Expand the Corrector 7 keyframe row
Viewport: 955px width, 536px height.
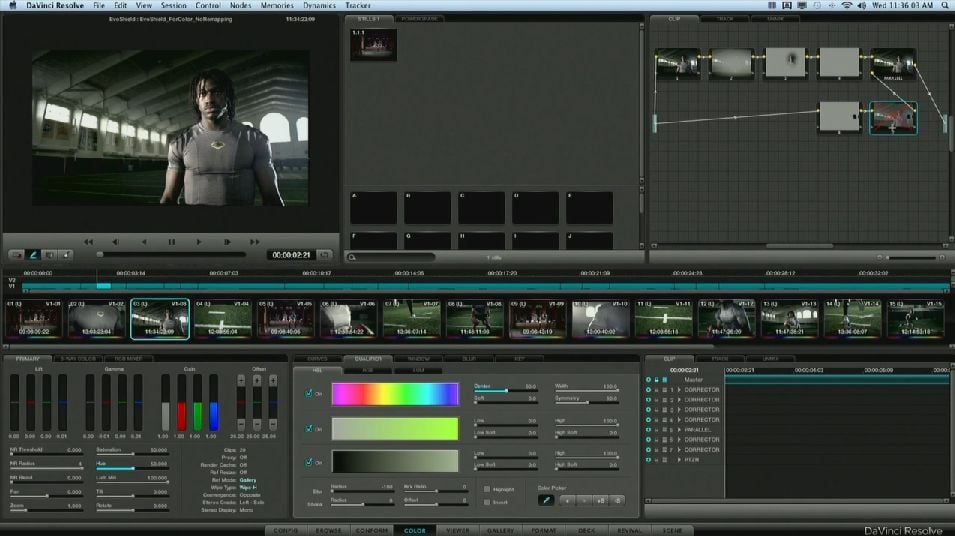click(x=679, y=450)
